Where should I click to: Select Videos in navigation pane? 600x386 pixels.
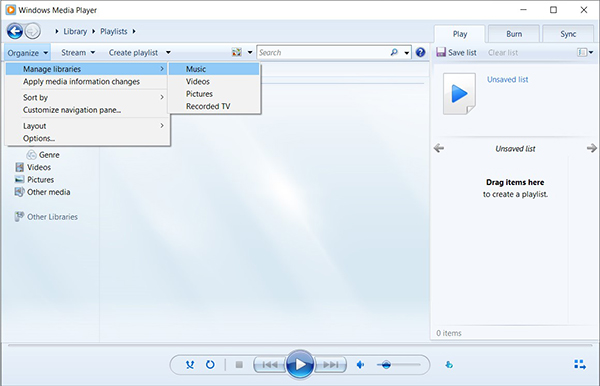(33, 167)
